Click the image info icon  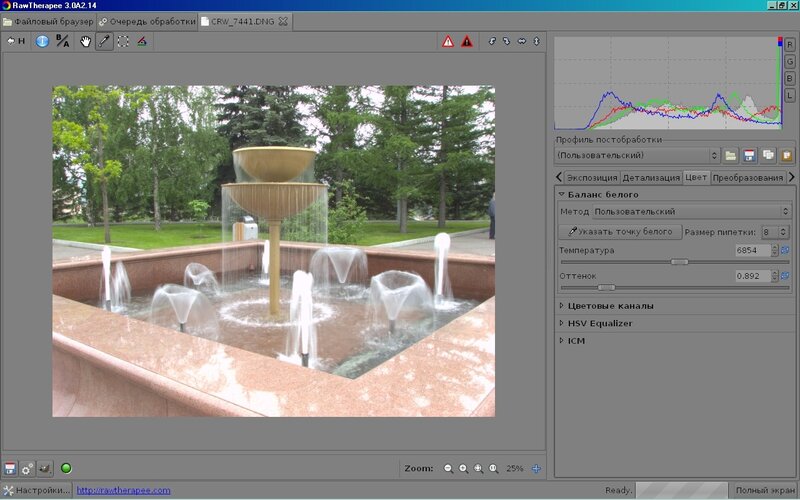(42, 41)
